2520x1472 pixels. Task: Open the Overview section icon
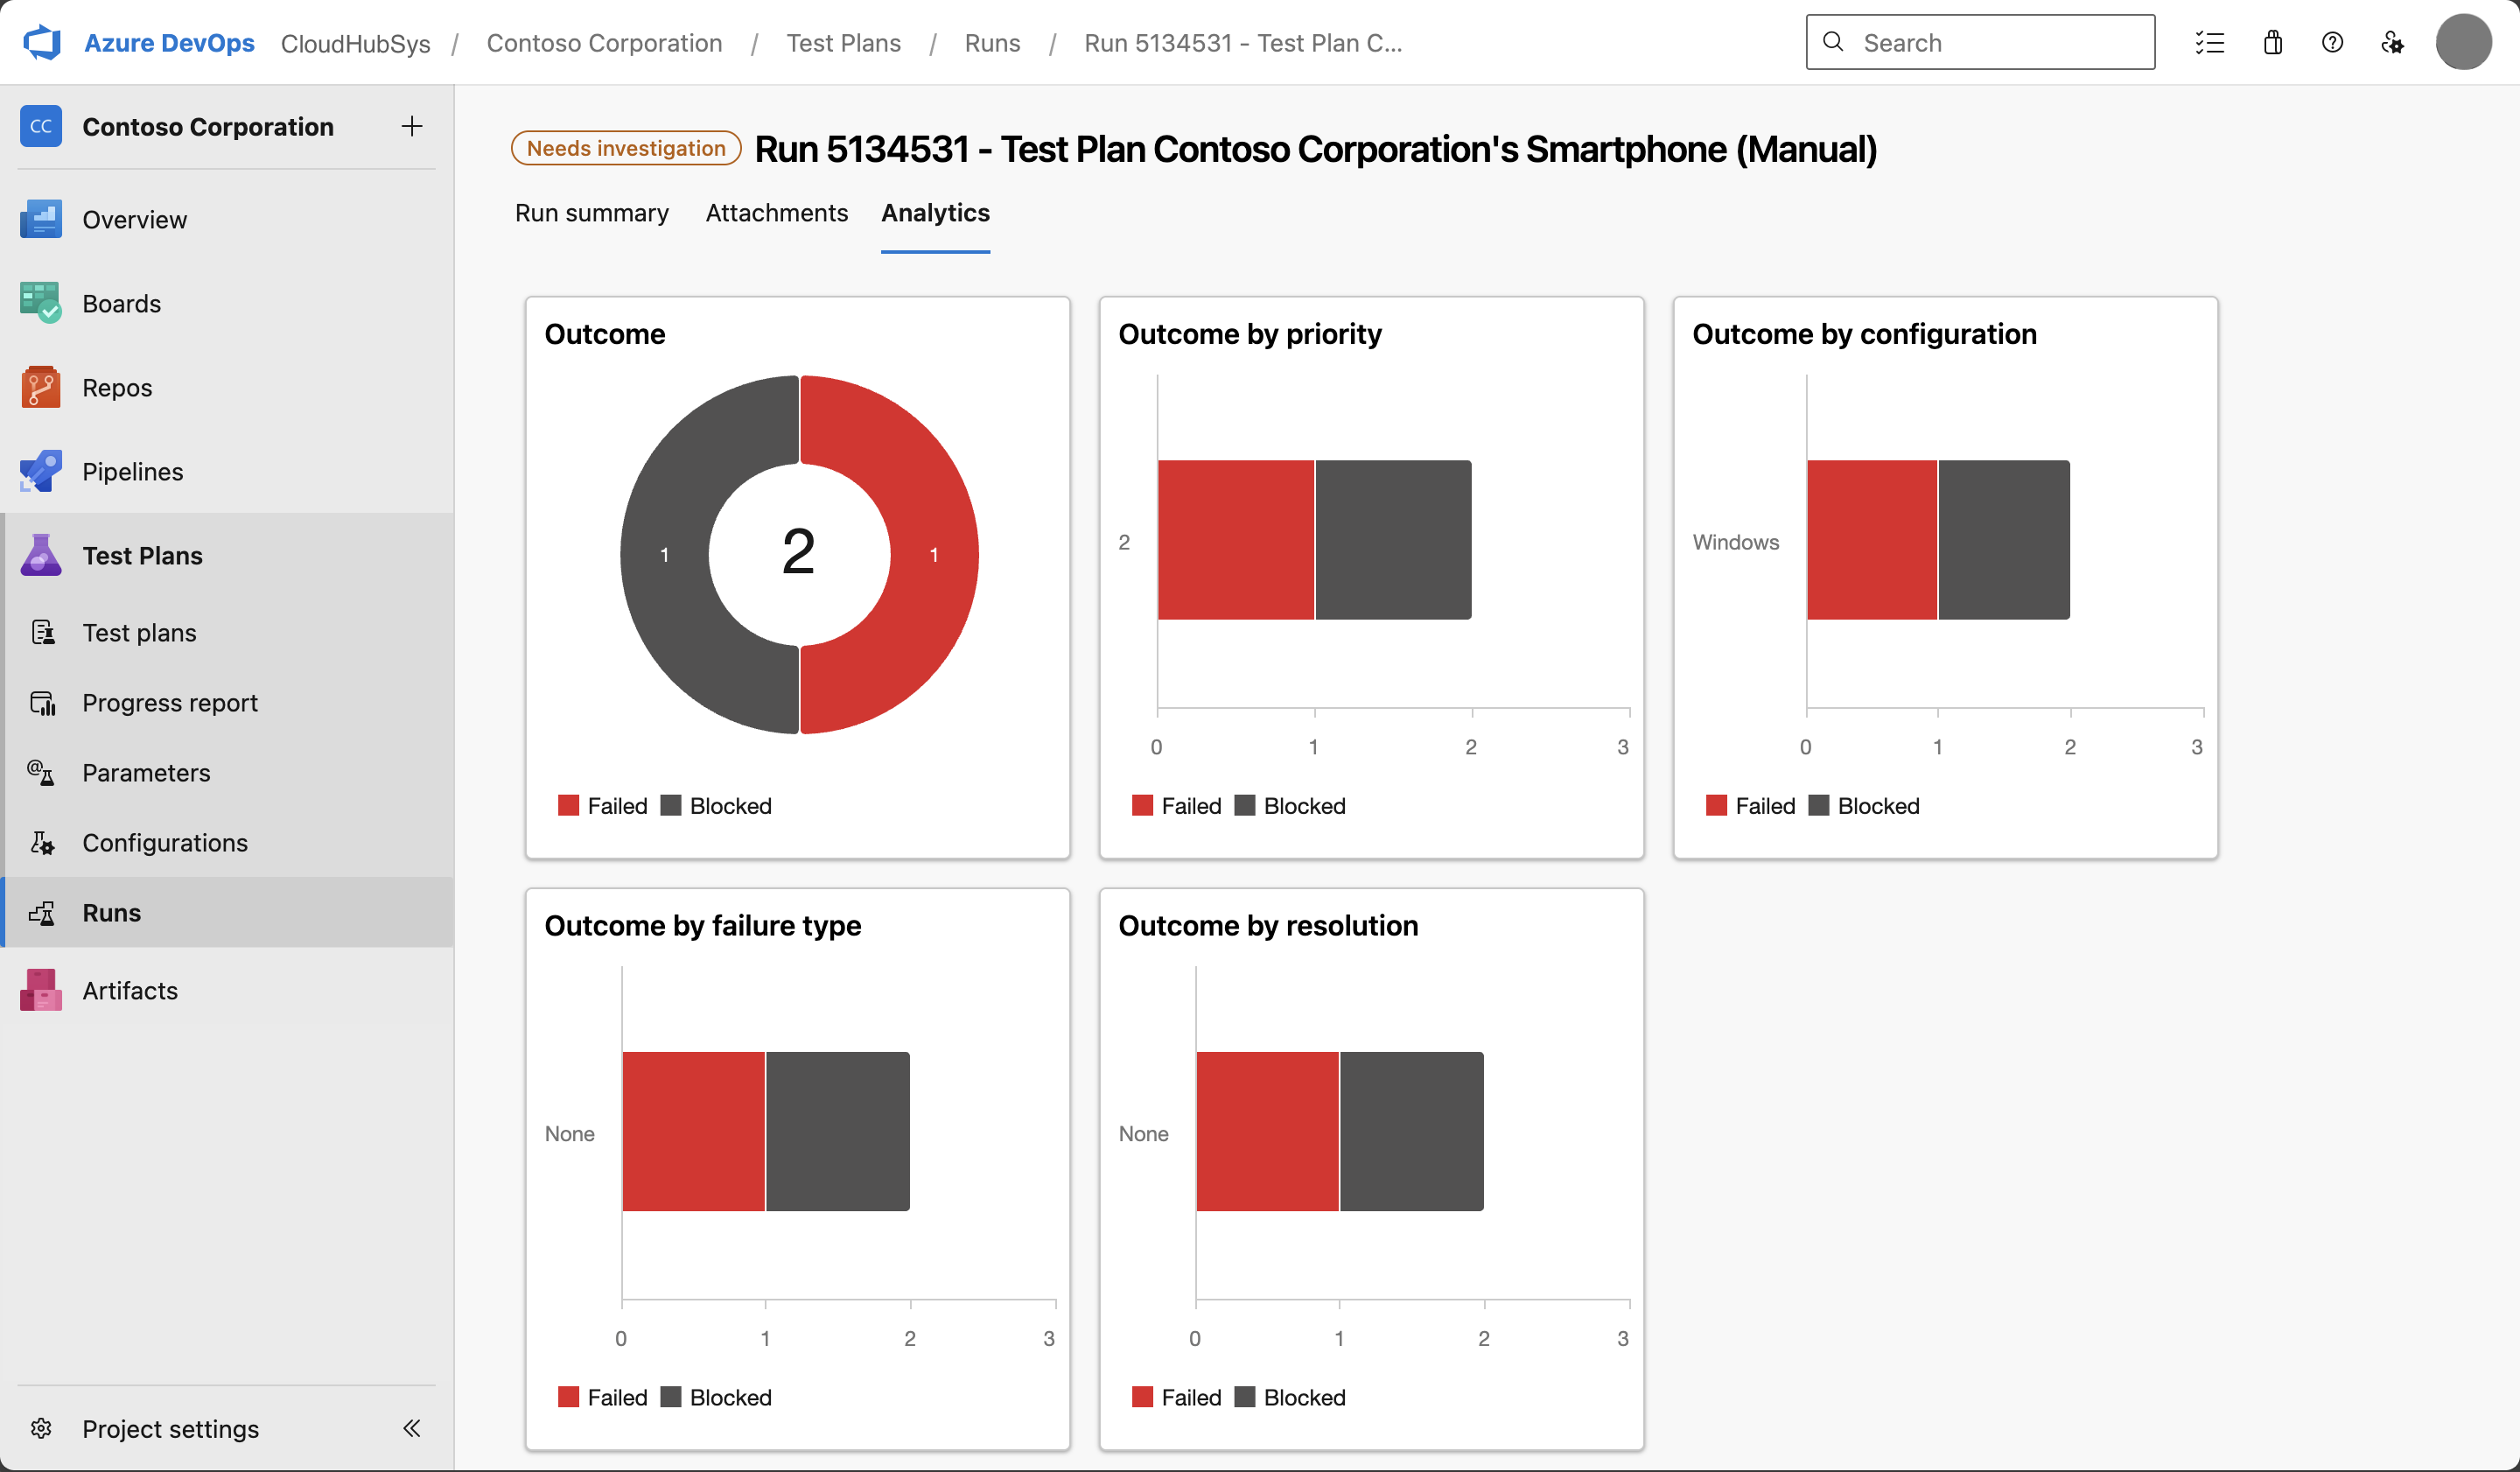pos(41,219)
